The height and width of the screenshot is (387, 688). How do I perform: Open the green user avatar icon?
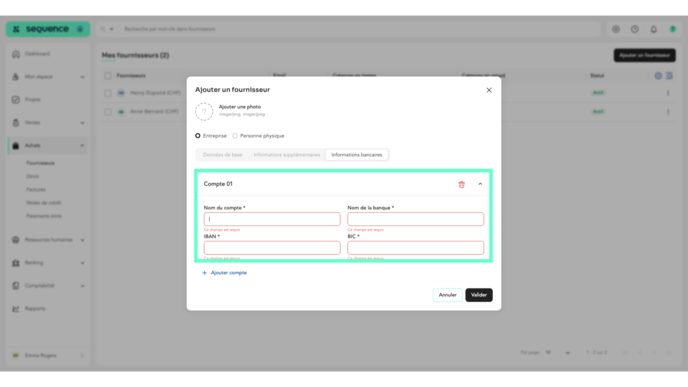click(673, 29)
